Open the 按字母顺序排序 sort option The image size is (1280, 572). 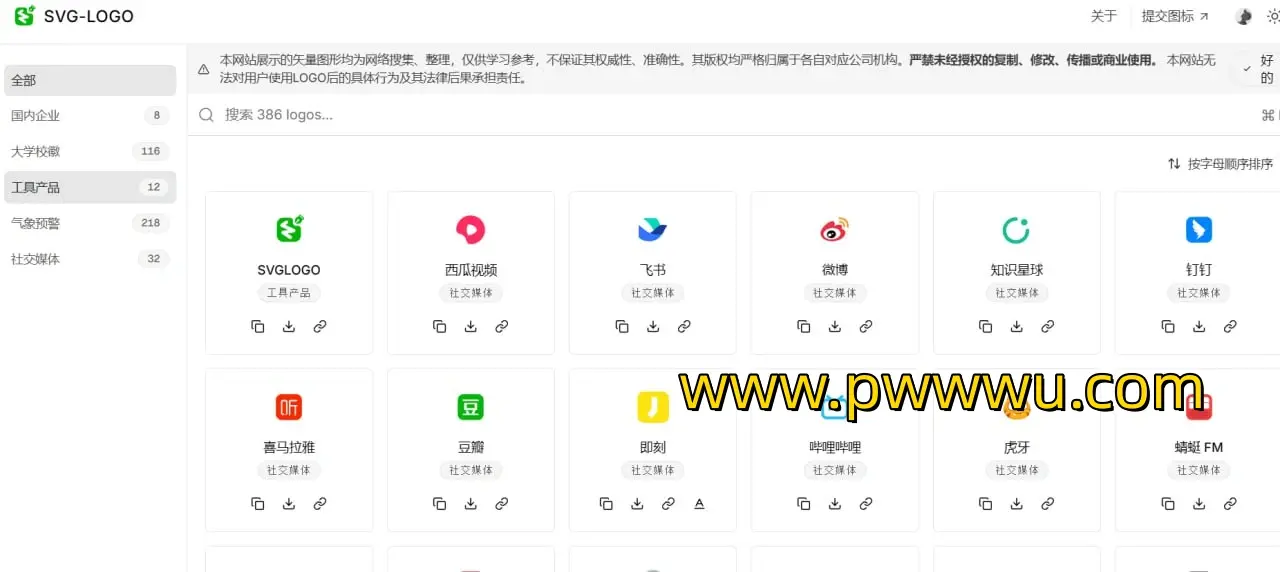point(1220,164)
